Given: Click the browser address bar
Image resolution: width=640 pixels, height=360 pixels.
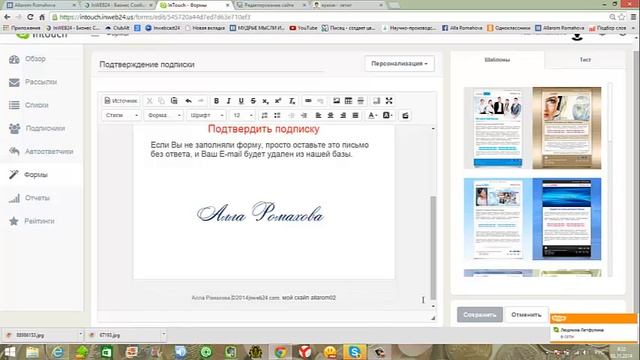Looking at the screenshot, I should 329,17.
